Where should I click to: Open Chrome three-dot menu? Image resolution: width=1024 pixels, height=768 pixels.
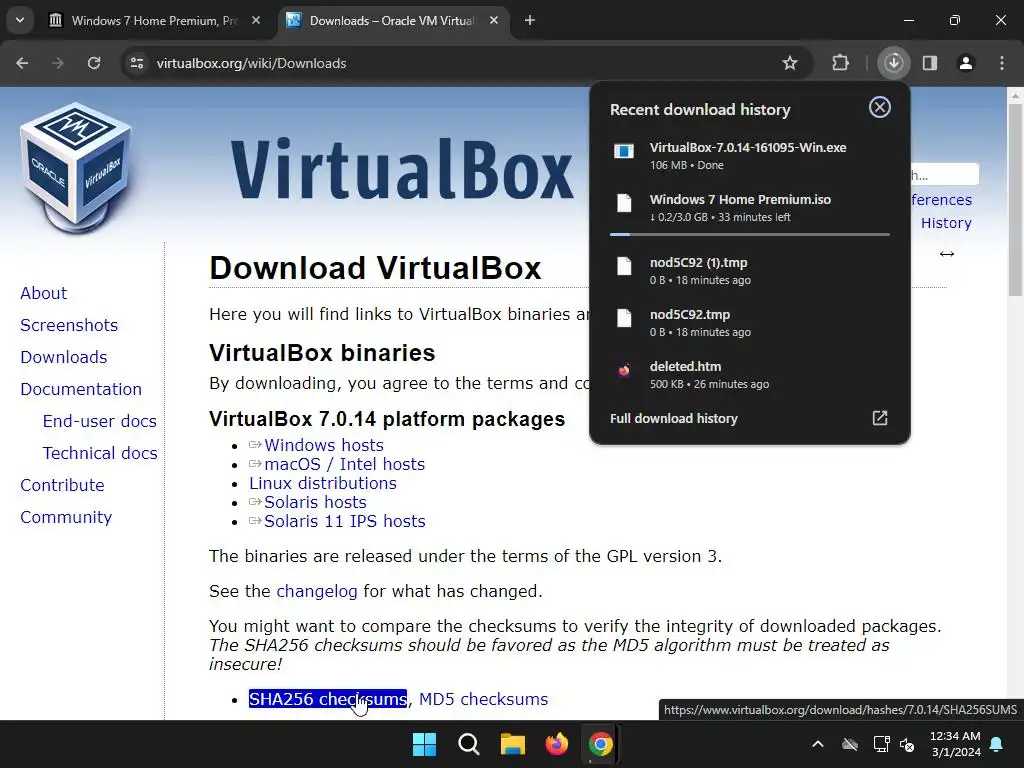1002,63
